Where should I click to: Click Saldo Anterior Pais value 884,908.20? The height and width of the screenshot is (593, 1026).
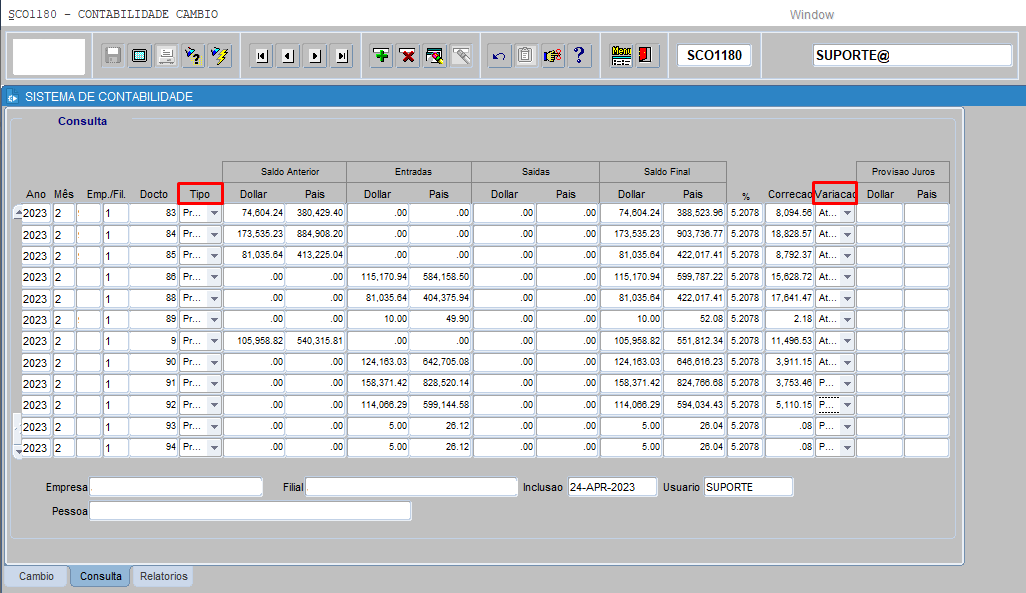315,234
